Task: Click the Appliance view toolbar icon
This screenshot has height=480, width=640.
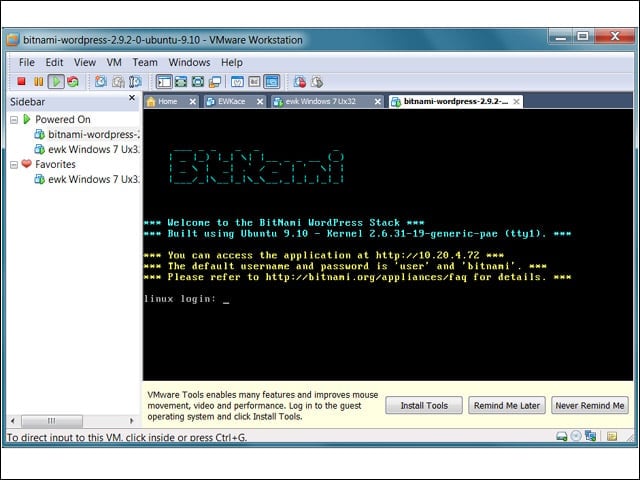Action: pyautogui.click(x=254, y=82)
